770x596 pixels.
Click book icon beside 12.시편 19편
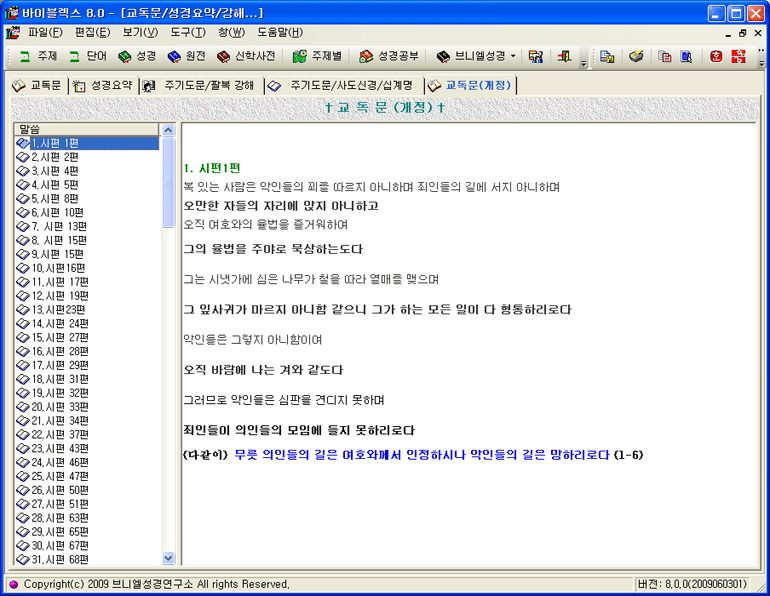pos(23,296)
